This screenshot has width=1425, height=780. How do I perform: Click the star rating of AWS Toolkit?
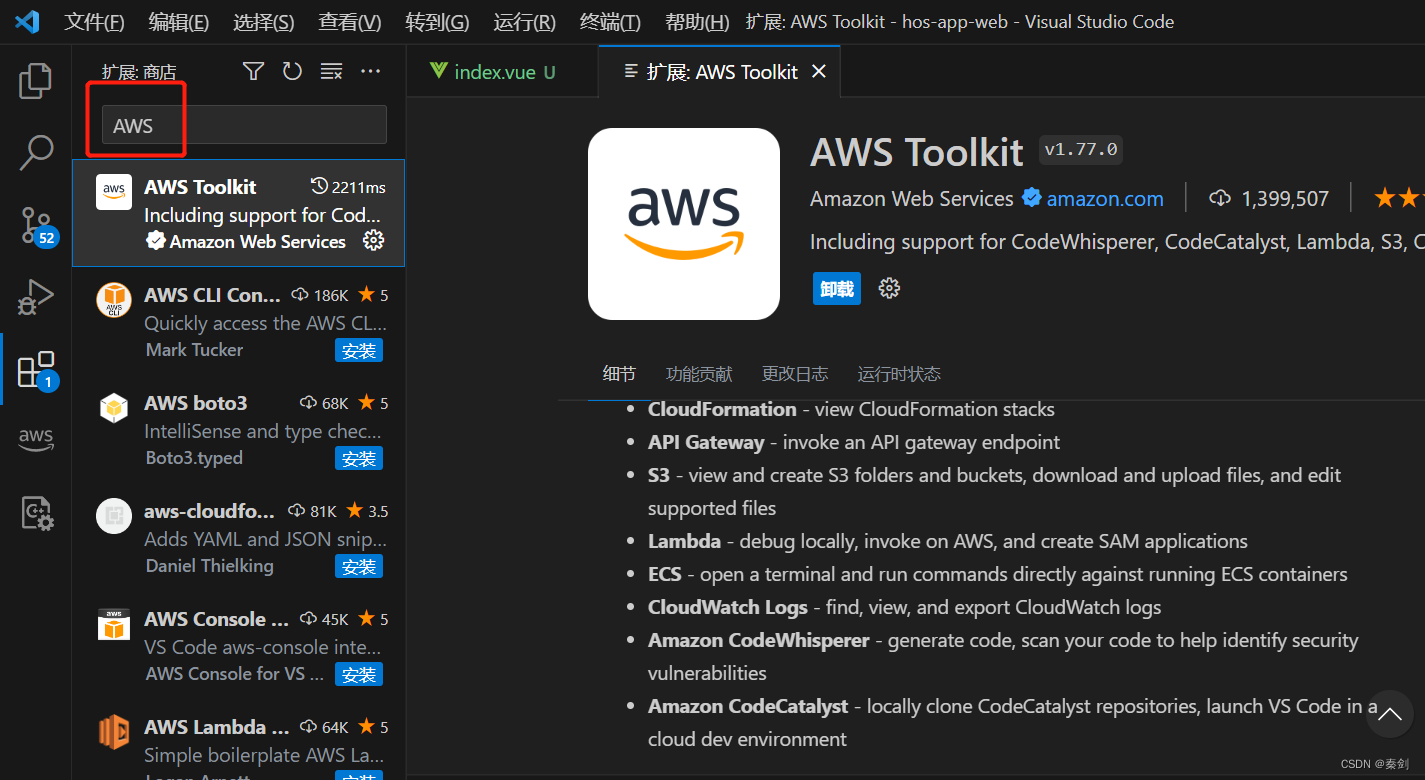click(1399, 198)
